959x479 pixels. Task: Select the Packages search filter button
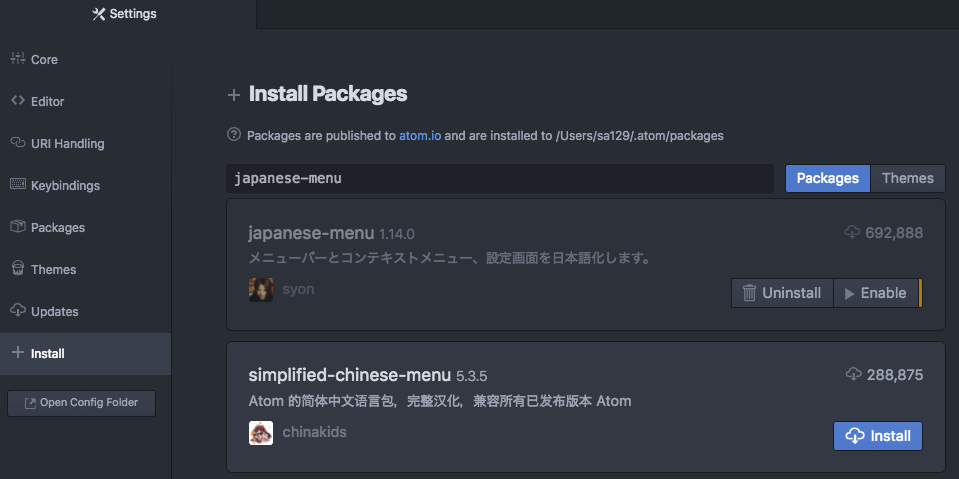(828, 179)
